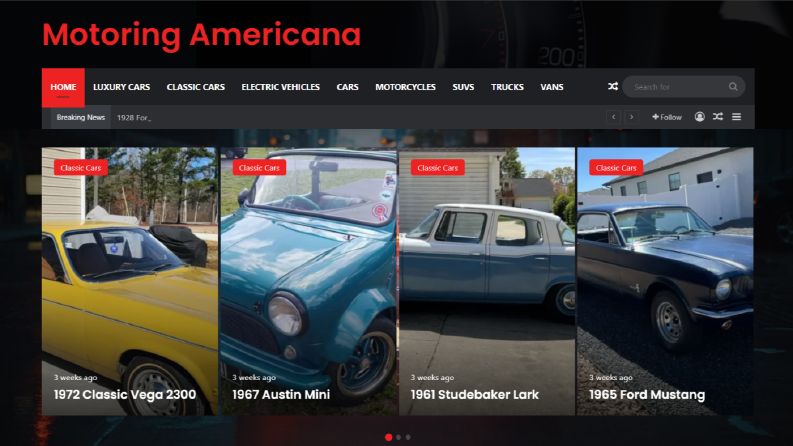Show previous breaking news item
The image size is (793, 446).
613,117
